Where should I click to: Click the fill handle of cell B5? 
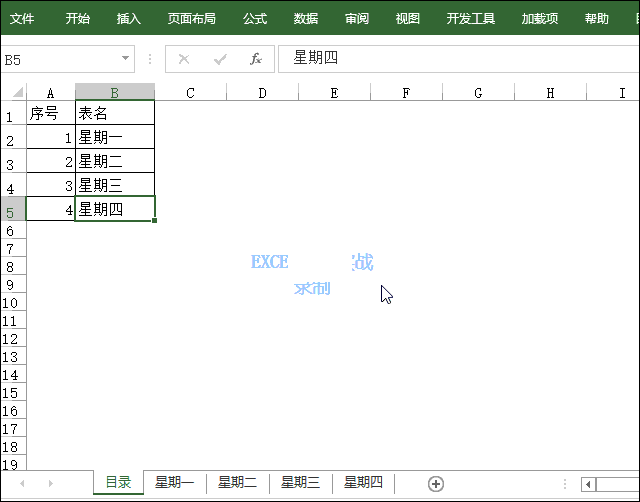tap(154, 220)
